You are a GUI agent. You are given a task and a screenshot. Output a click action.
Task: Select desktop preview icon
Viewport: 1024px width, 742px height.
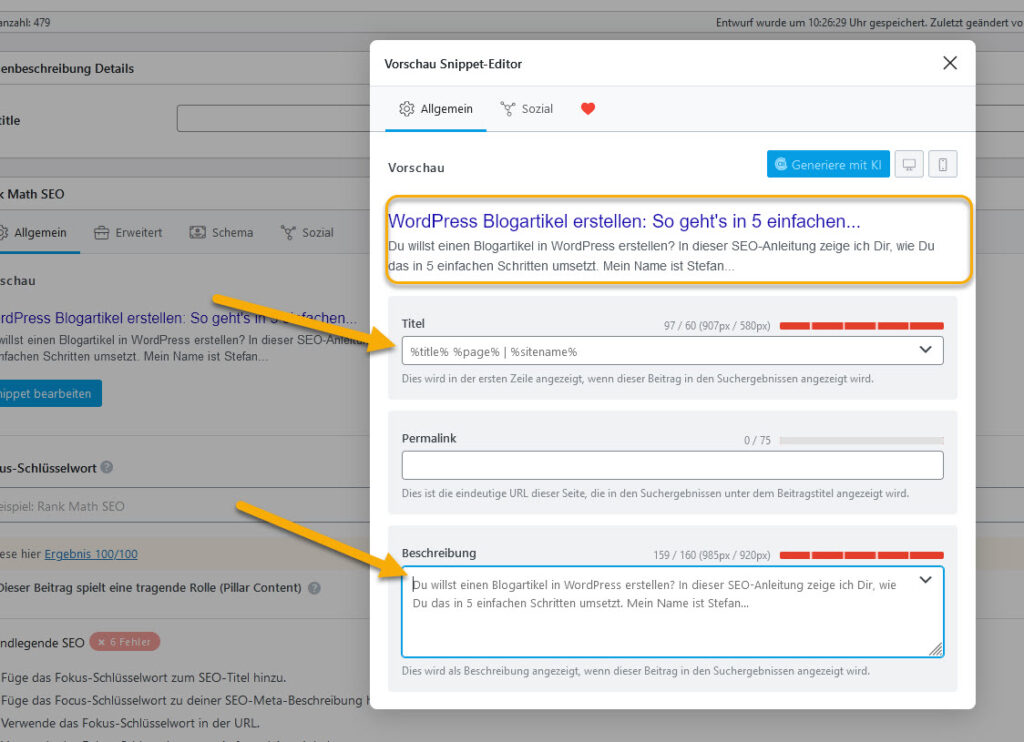tap(908, 165)
